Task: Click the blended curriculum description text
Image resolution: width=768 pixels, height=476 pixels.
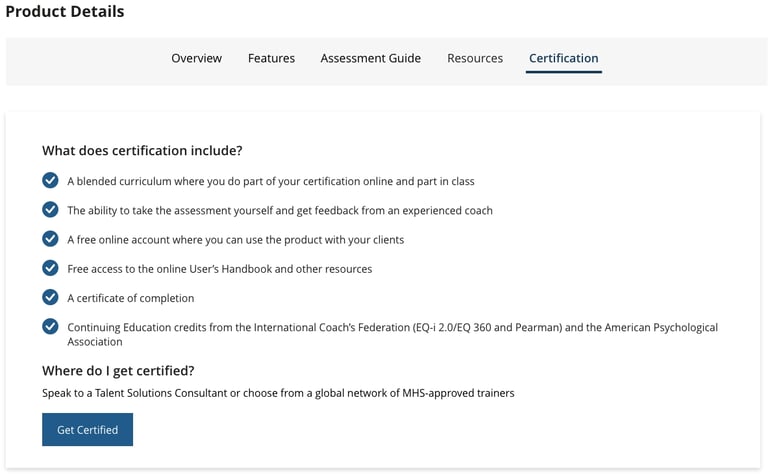Action: pyautogui.click(x=270, y=182)
